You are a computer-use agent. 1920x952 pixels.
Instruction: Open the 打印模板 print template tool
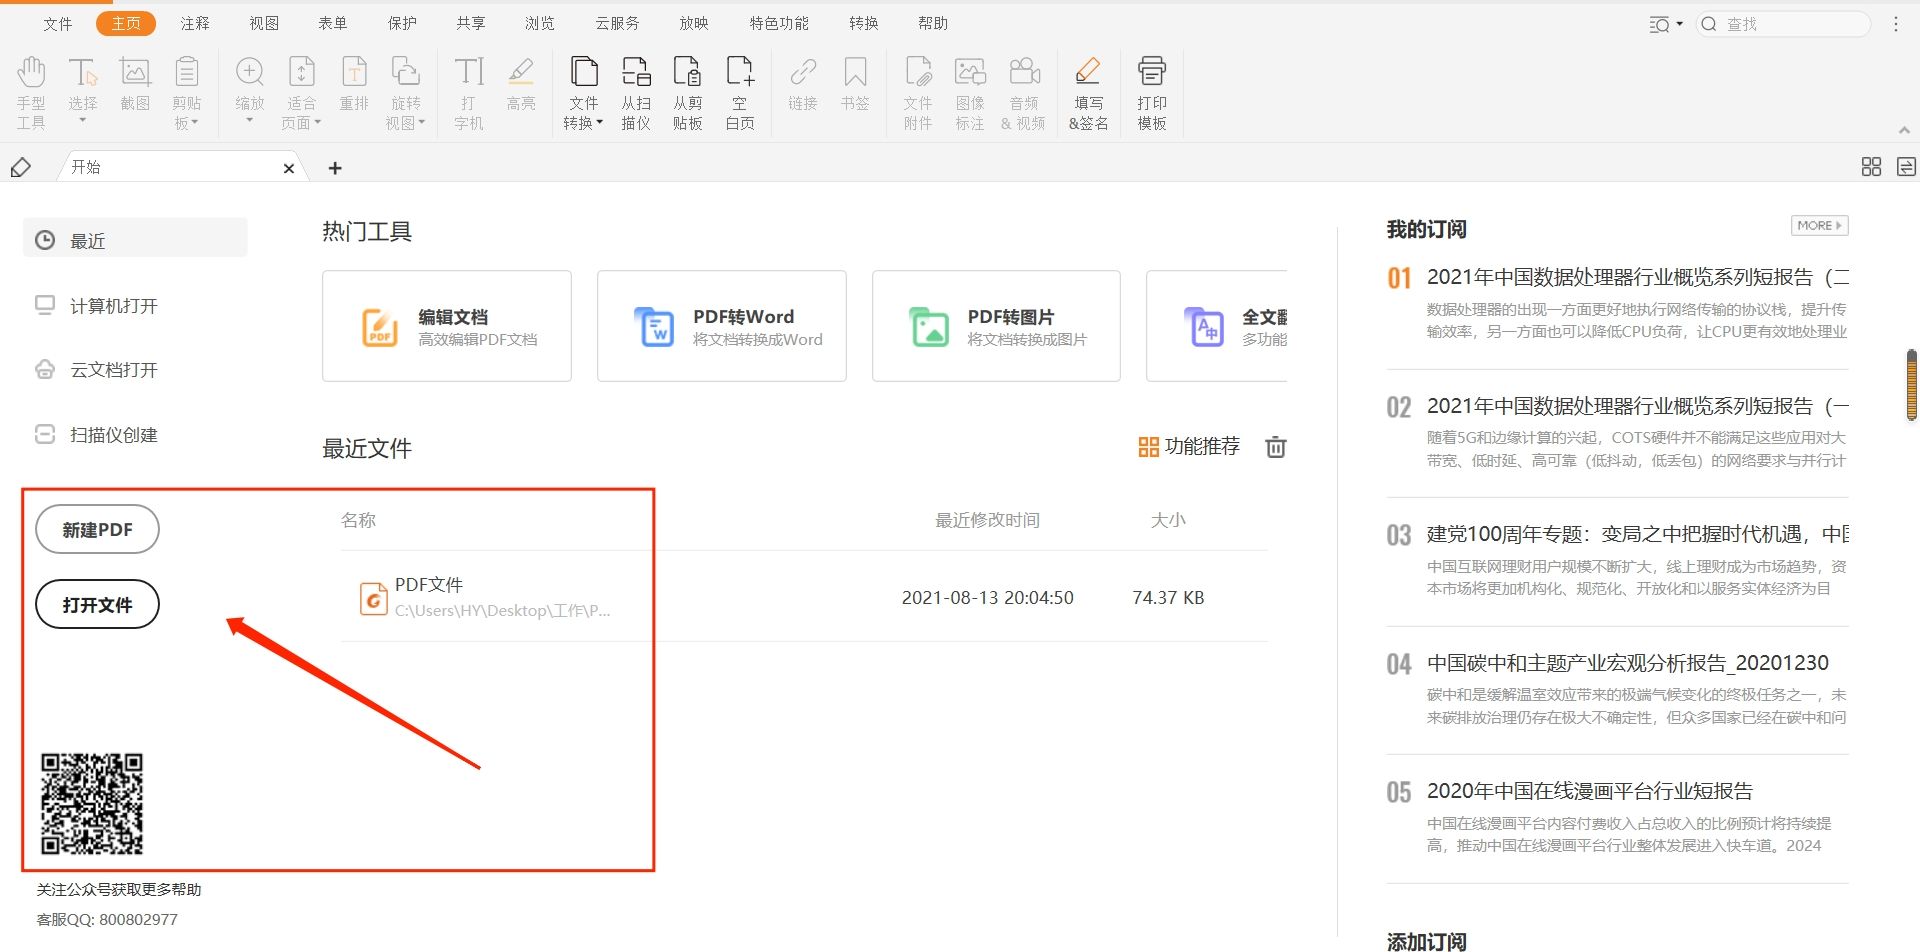(x=1151, y=90)
